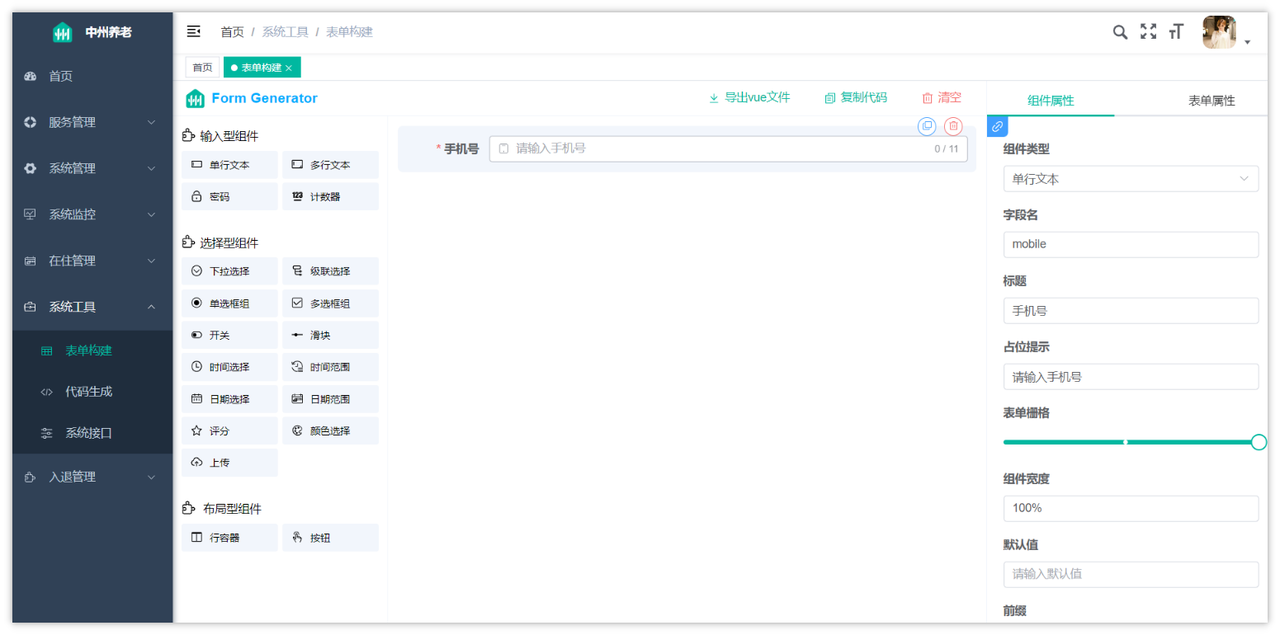Switch to the 首页 page tab
1280x635 pixels.
tap(203, 67)
